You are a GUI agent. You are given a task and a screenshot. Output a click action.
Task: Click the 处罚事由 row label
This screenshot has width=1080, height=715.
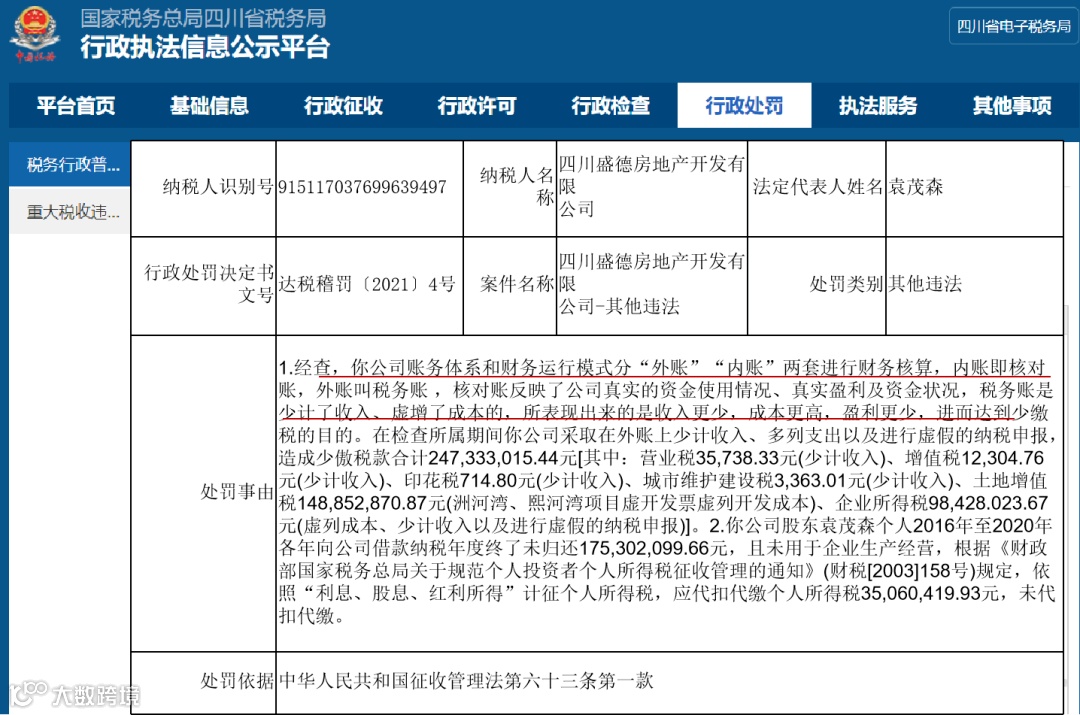pyautogui.click(x=237, y=491)
